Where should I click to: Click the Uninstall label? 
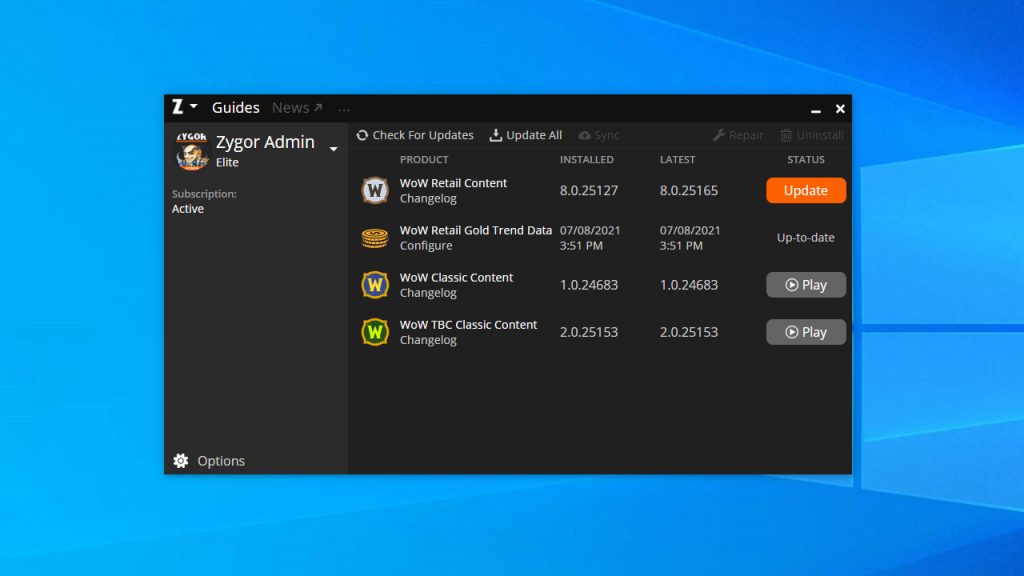[820, 135]
